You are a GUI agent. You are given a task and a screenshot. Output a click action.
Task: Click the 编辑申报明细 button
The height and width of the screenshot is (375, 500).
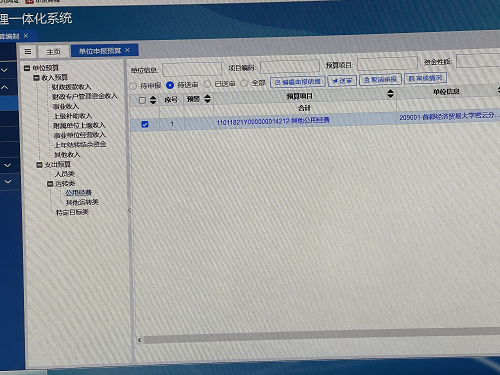point(297,82)
